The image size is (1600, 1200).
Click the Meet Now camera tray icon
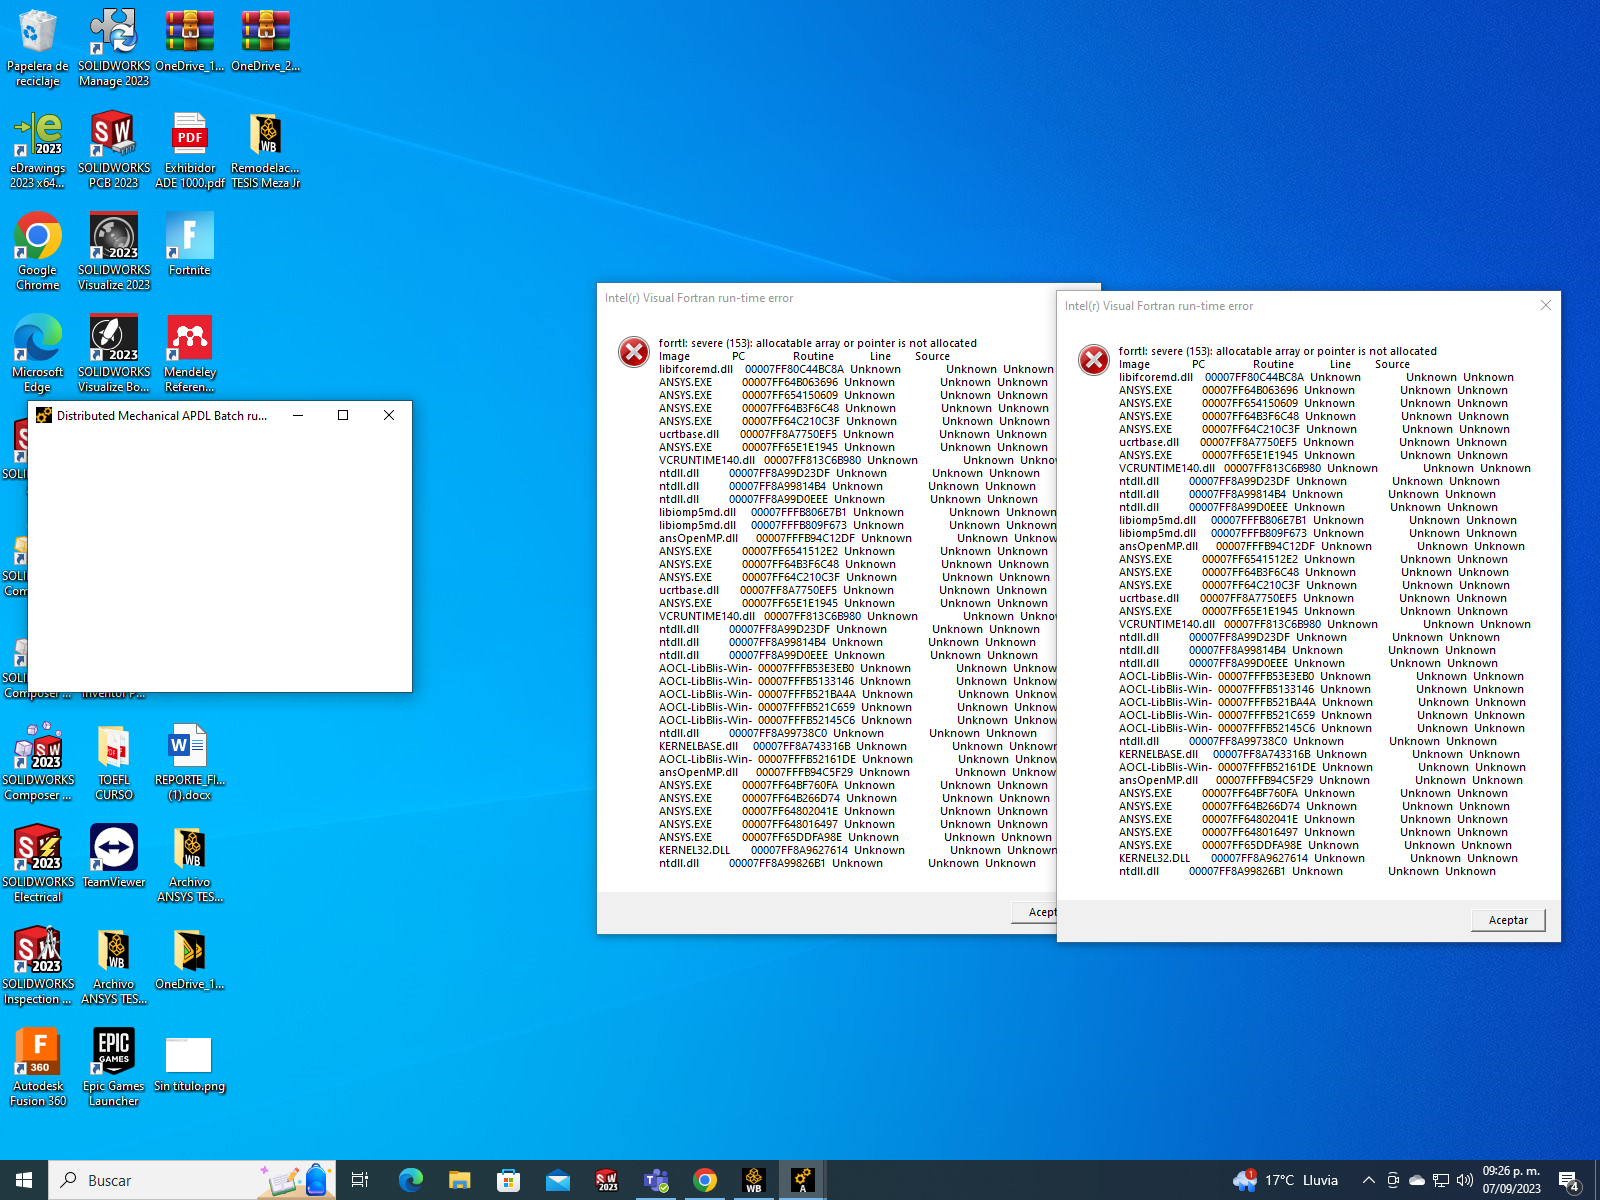[x=1393, y=1180]
